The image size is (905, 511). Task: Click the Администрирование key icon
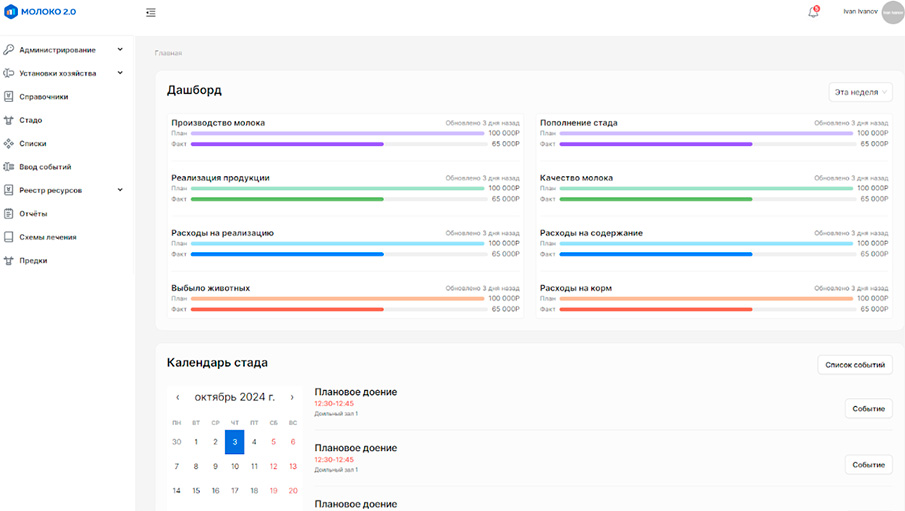pos(9,50)
